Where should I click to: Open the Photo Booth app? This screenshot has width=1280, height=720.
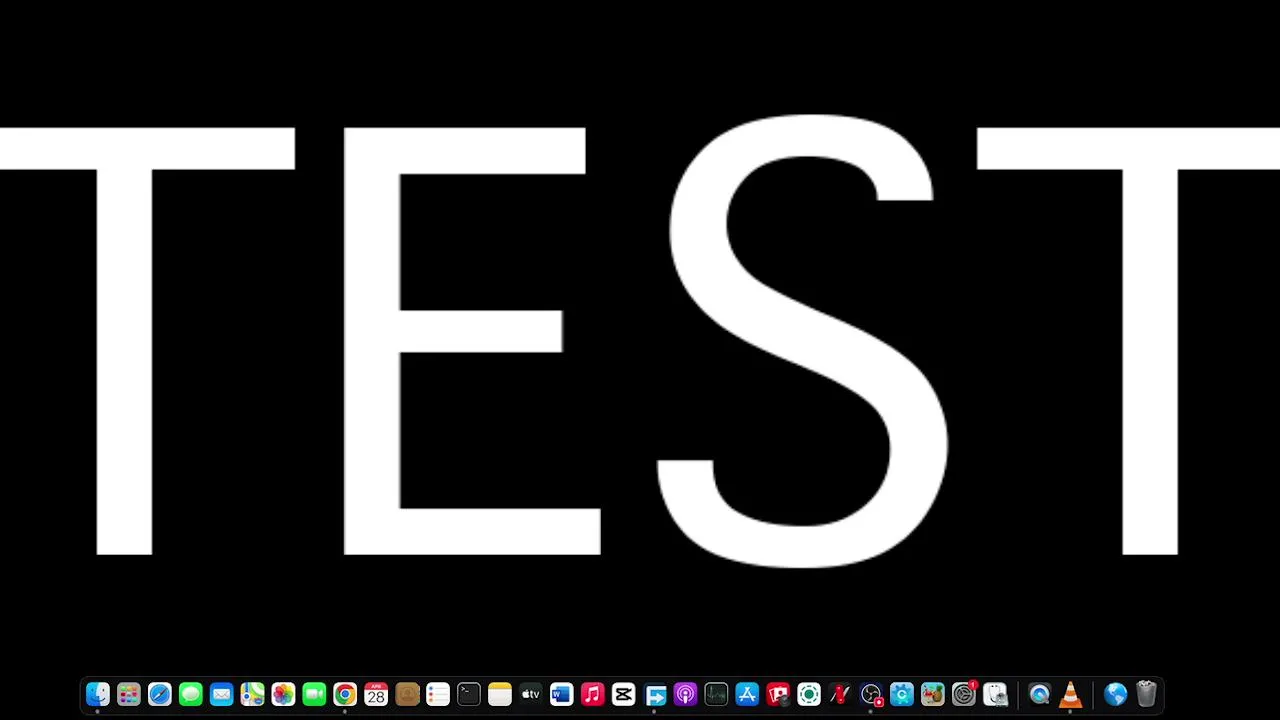pos(778,694)
